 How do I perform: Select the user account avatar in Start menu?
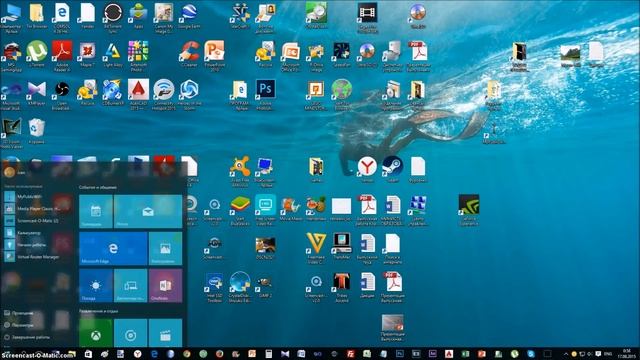tap(9, 172)
